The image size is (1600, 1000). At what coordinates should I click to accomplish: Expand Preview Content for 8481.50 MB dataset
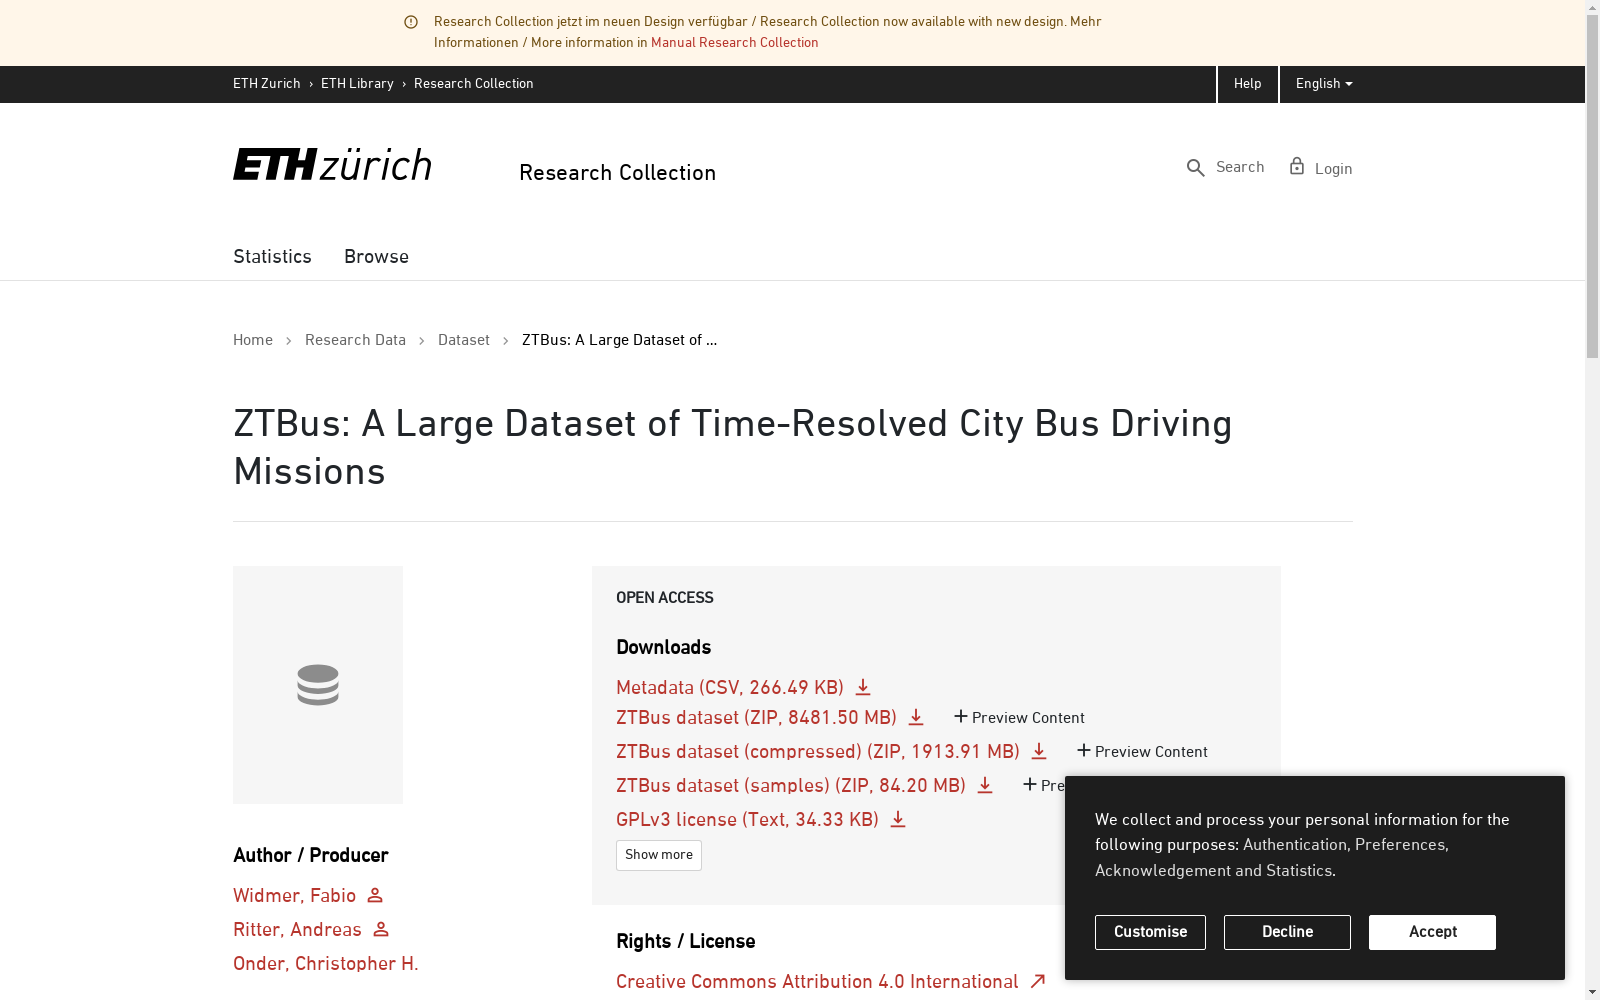pos(1019,718)
